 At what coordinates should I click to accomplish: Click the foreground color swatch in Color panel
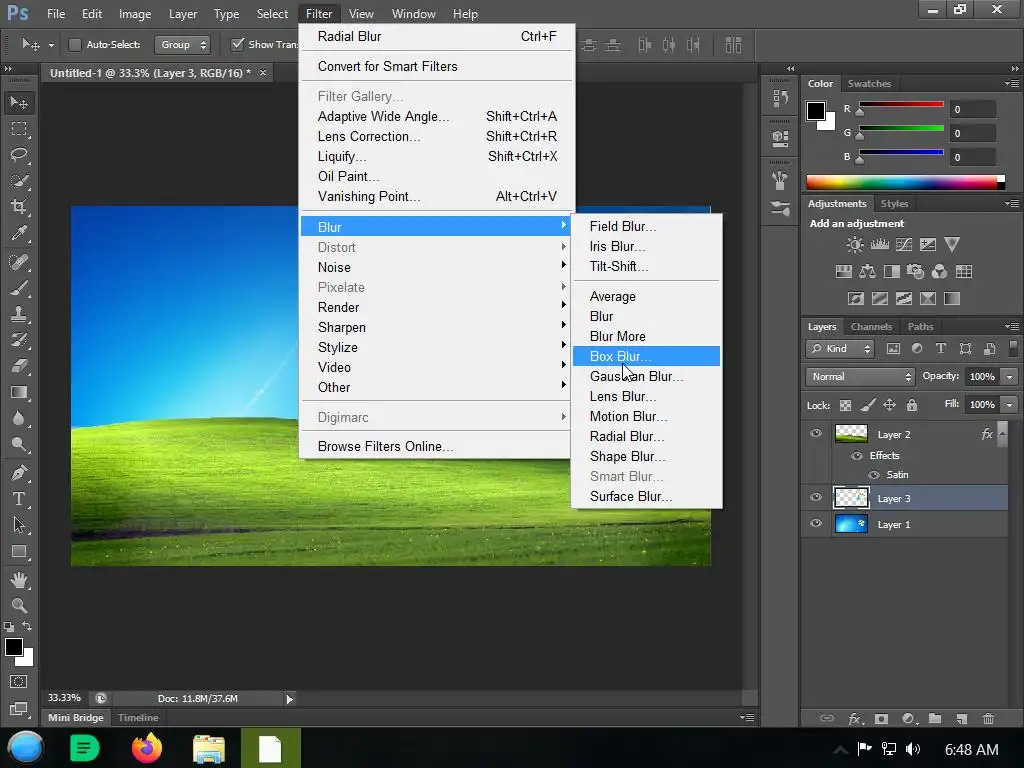(x=816, y=111)
